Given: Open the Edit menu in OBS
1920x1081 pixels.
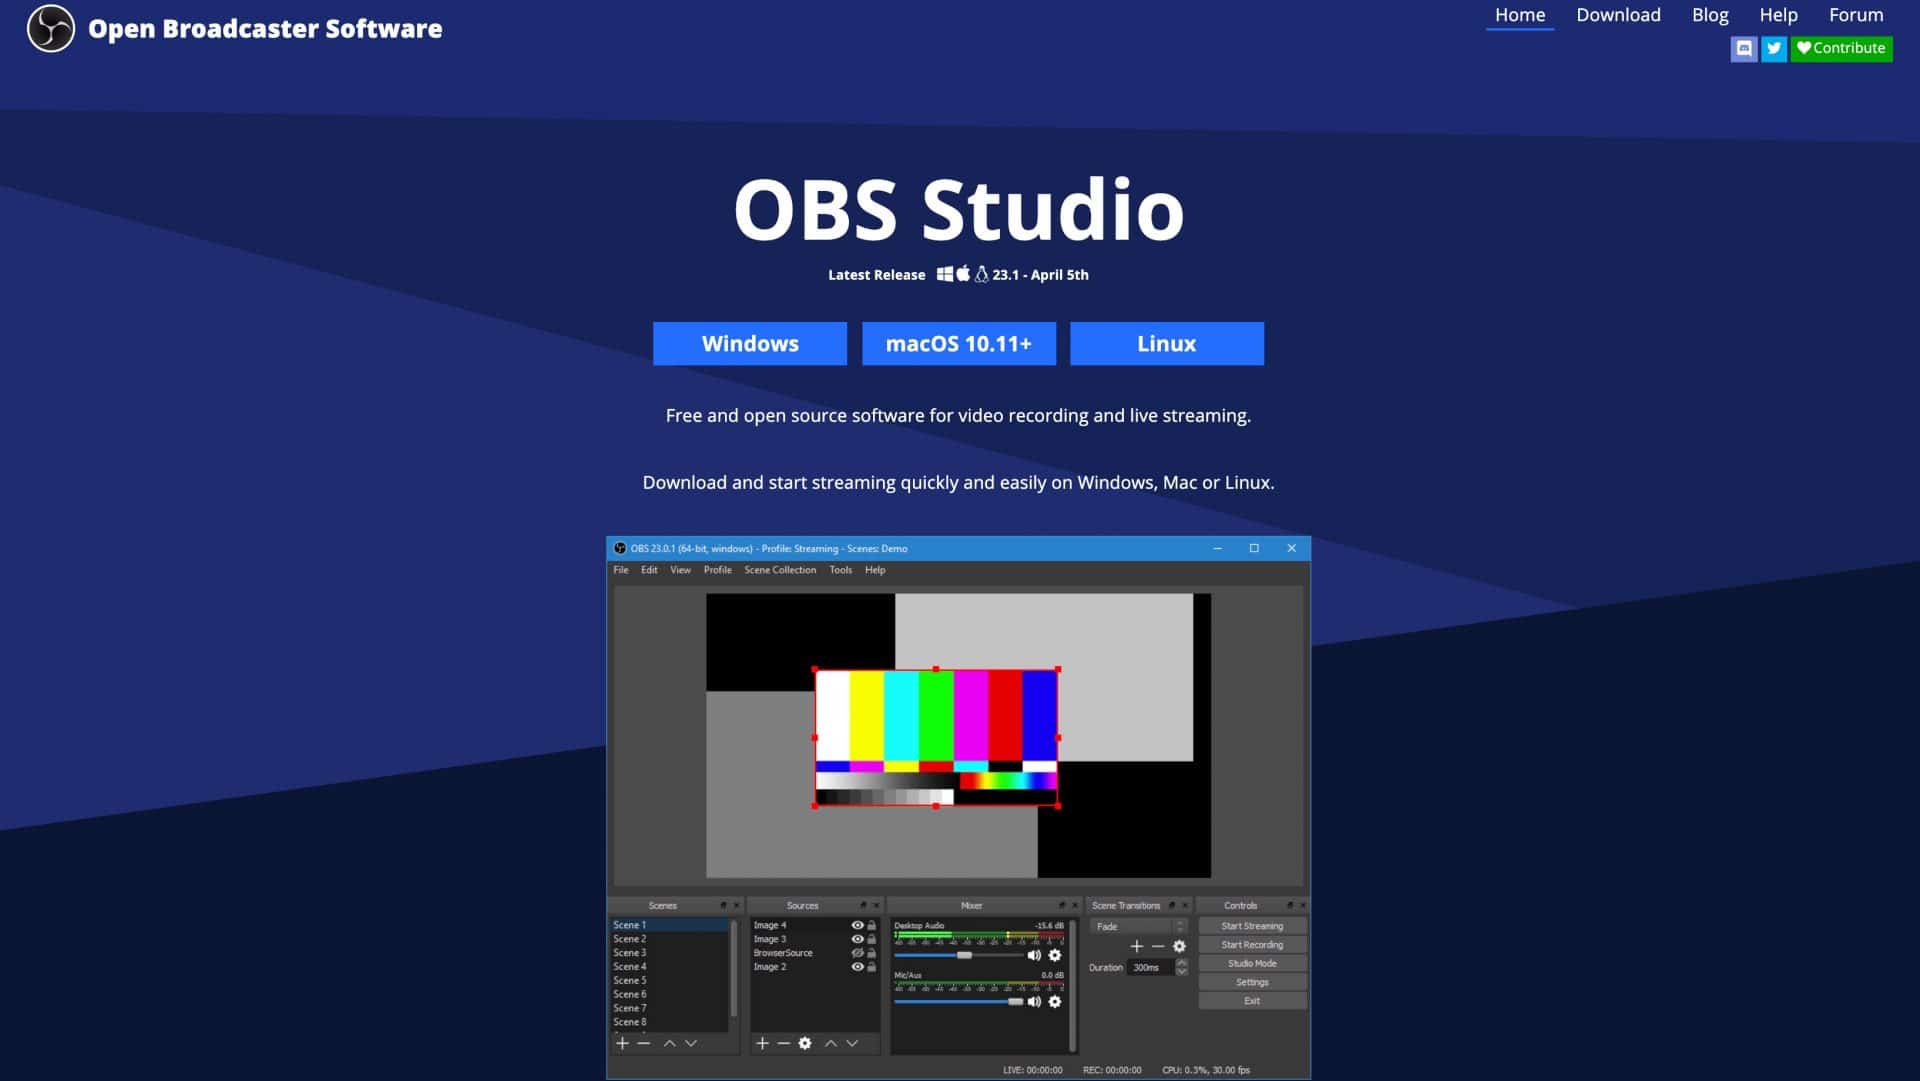Looking at the screenshot, I should [649, 570].
